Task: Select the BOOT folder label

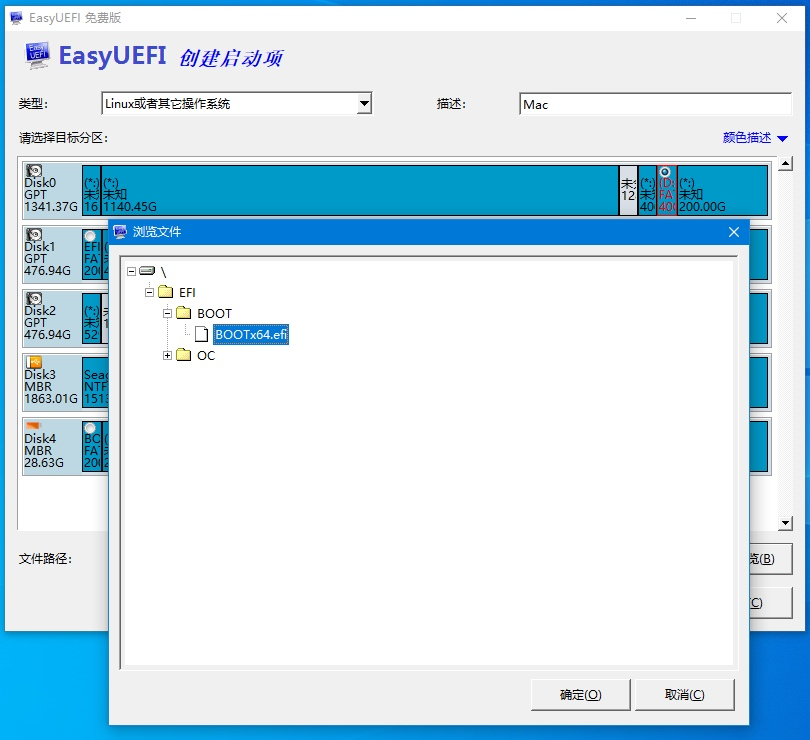Action: click(x=214, y=314)
